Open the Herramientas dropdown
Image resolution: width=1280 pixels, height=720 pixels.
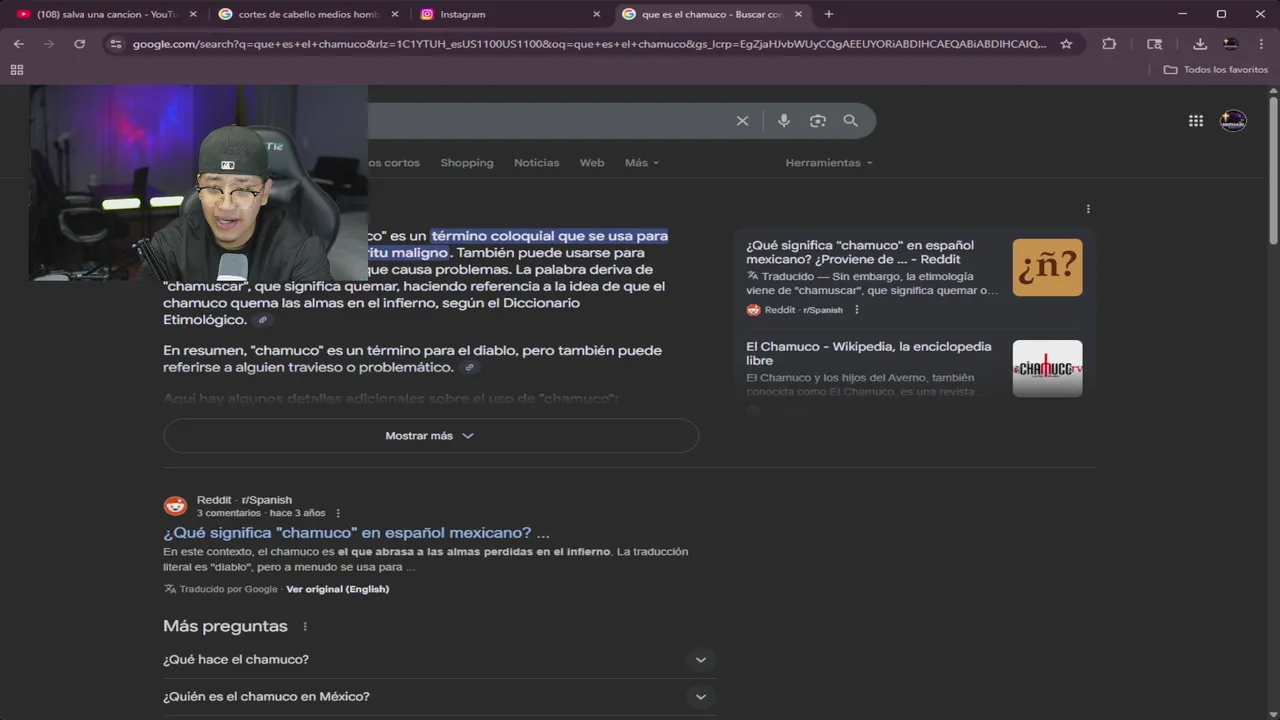coord(828,163)
